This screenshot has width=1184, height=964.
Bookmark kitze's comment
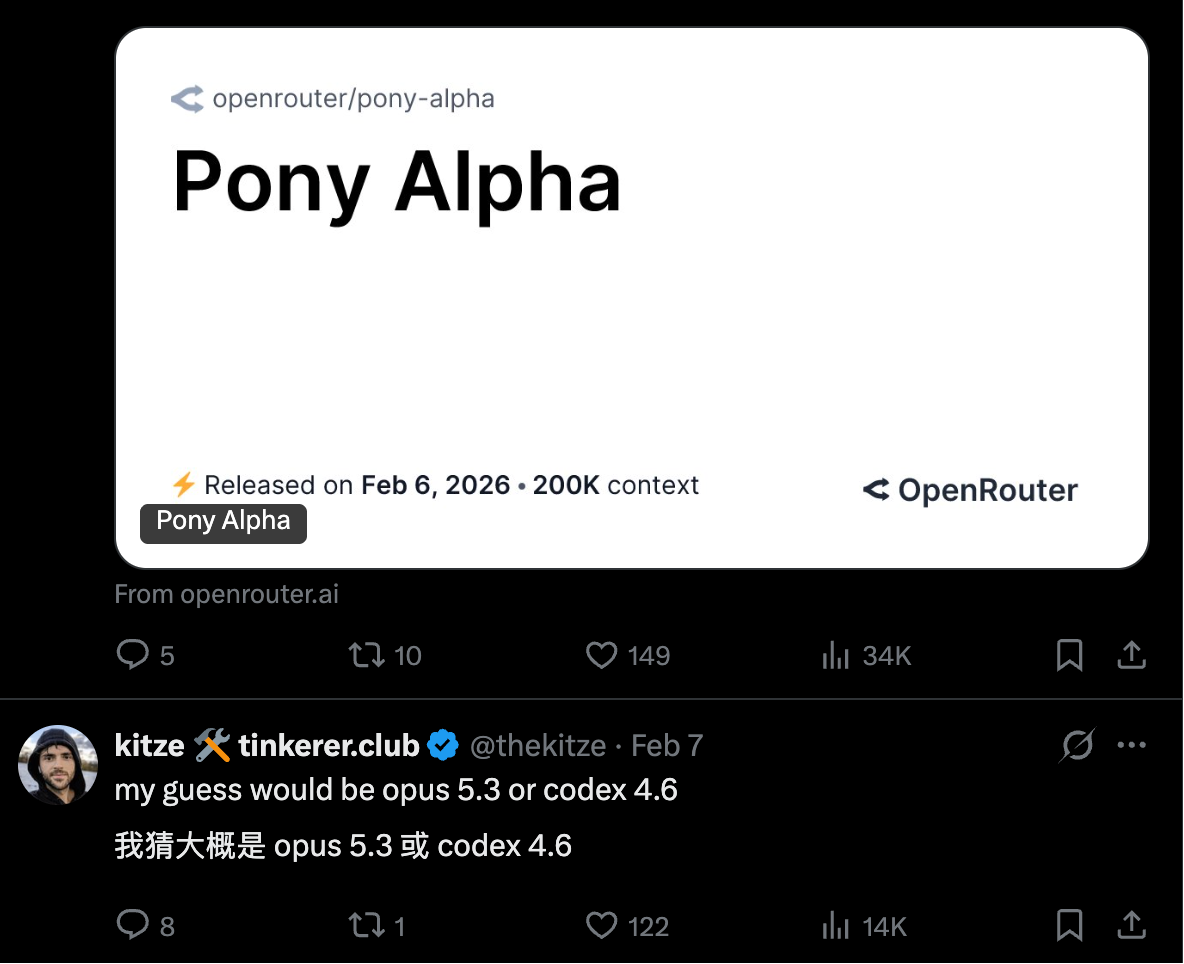[x=1069, y=925]
